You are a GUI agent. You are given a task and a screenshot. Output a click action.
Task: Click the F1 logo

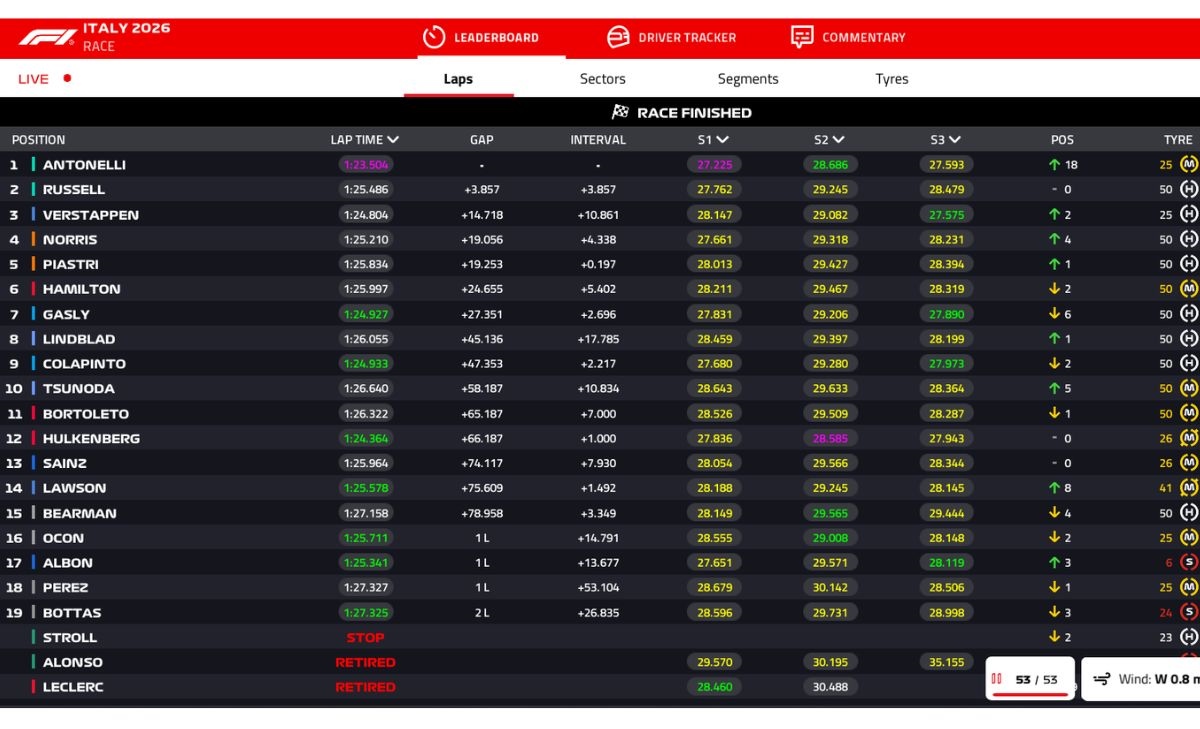(x=47, y=37)
